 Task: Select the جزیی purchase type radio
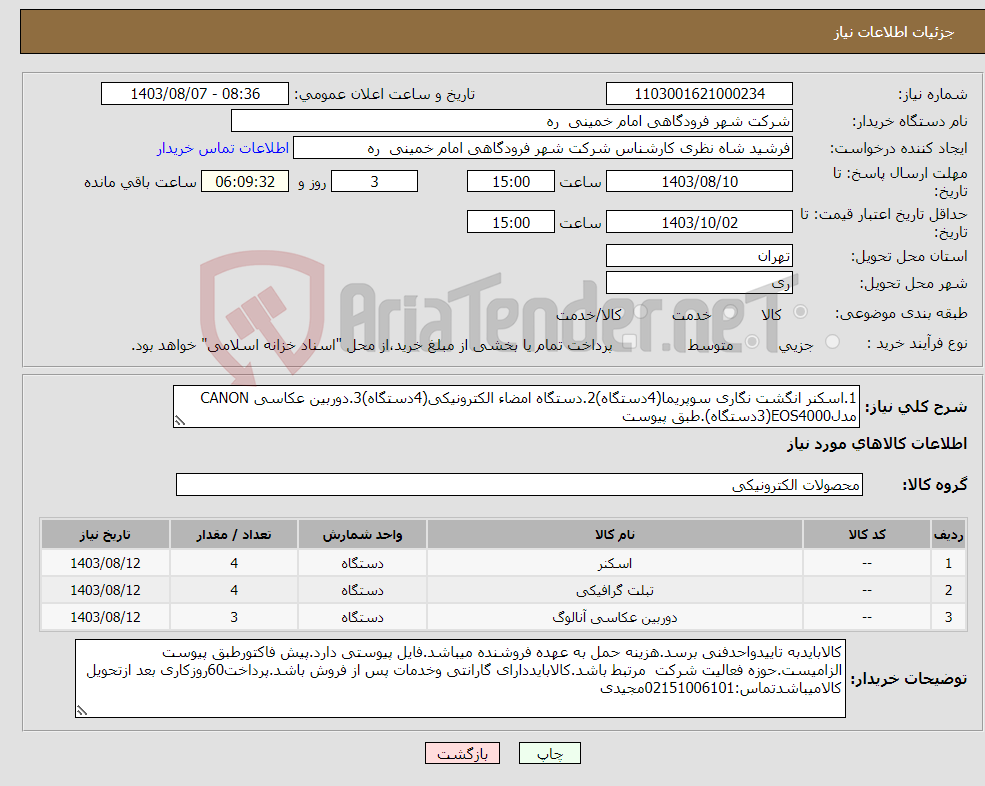click(x=832, y=342)
